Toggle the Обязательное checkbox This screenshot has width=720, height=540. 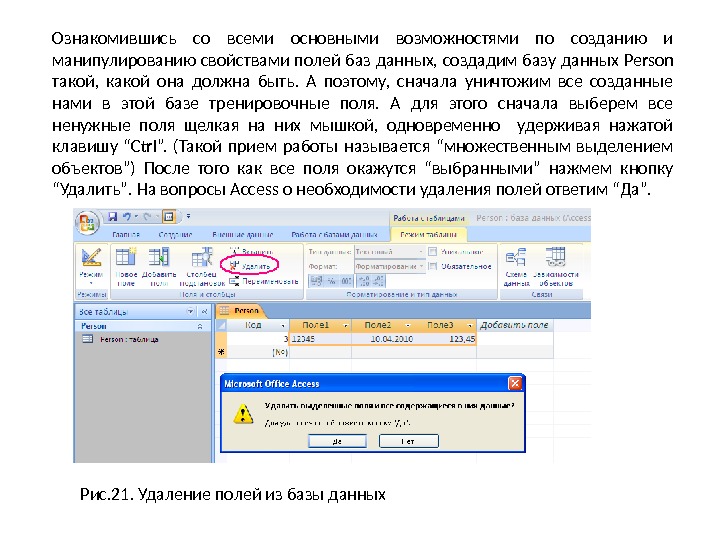433,266
